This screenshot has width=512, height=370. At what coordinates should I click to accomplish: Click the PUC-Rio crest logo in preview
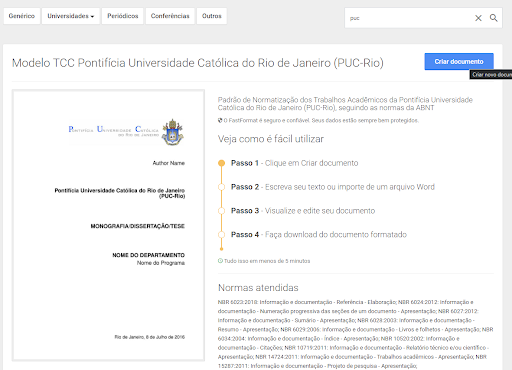tap(173, 132)
